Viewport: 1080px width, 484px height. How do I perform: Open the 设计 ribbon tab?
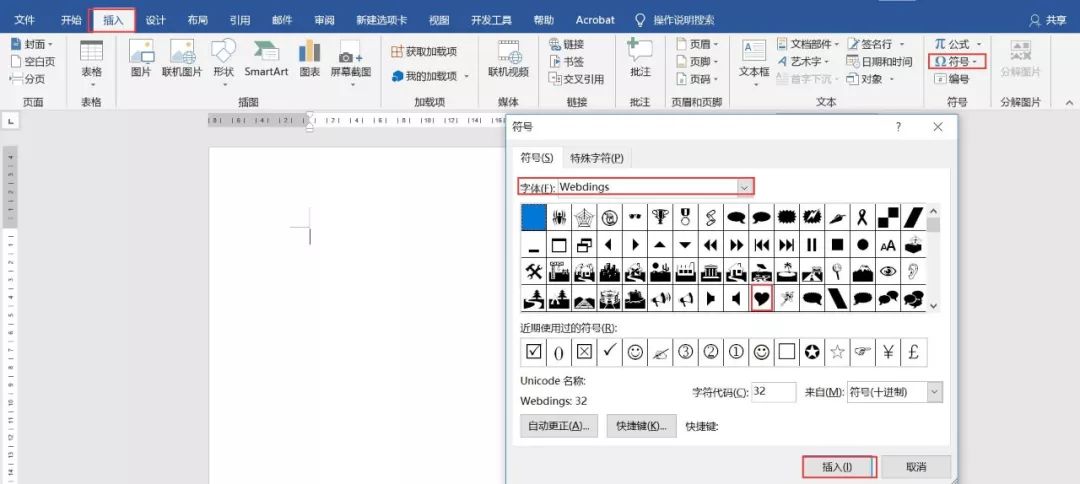click(x=155, y=20)
